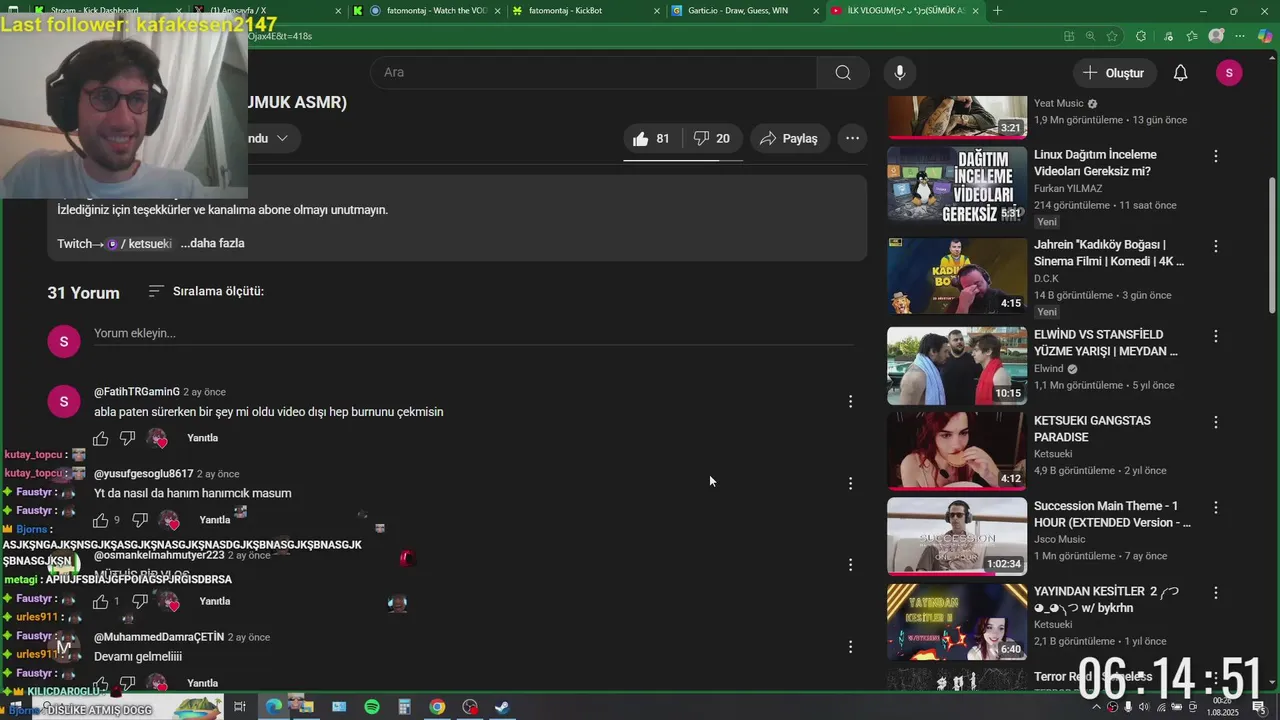Open options menu for MuhammedDamraÇETİN comment

click(850, 647)
